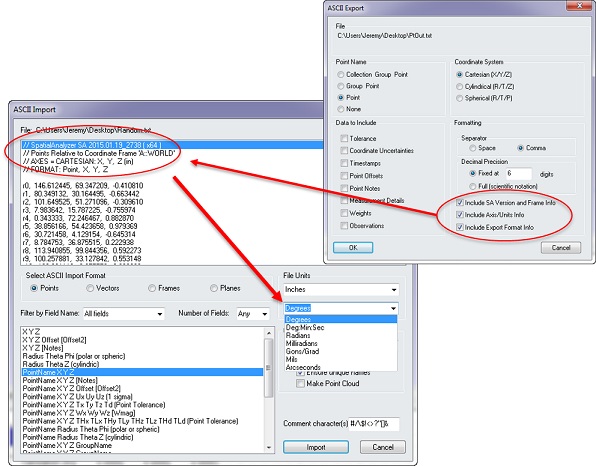Collapse the Degrees angle units dropdown

pos(393,308)
